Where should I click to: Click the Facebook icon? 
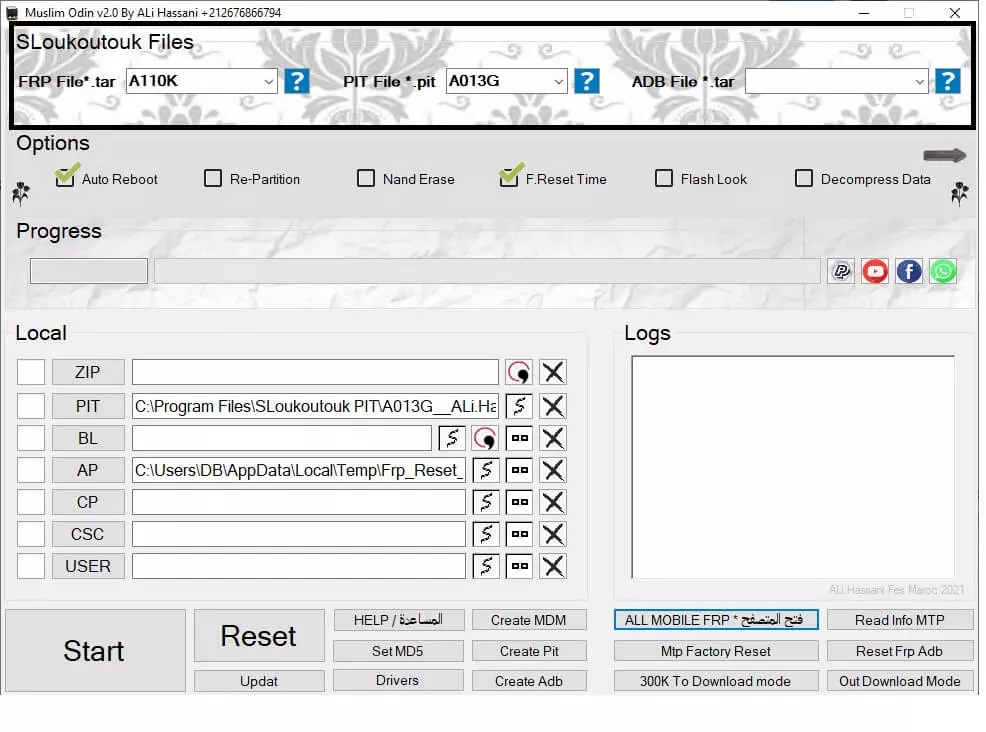click(909, 271)
